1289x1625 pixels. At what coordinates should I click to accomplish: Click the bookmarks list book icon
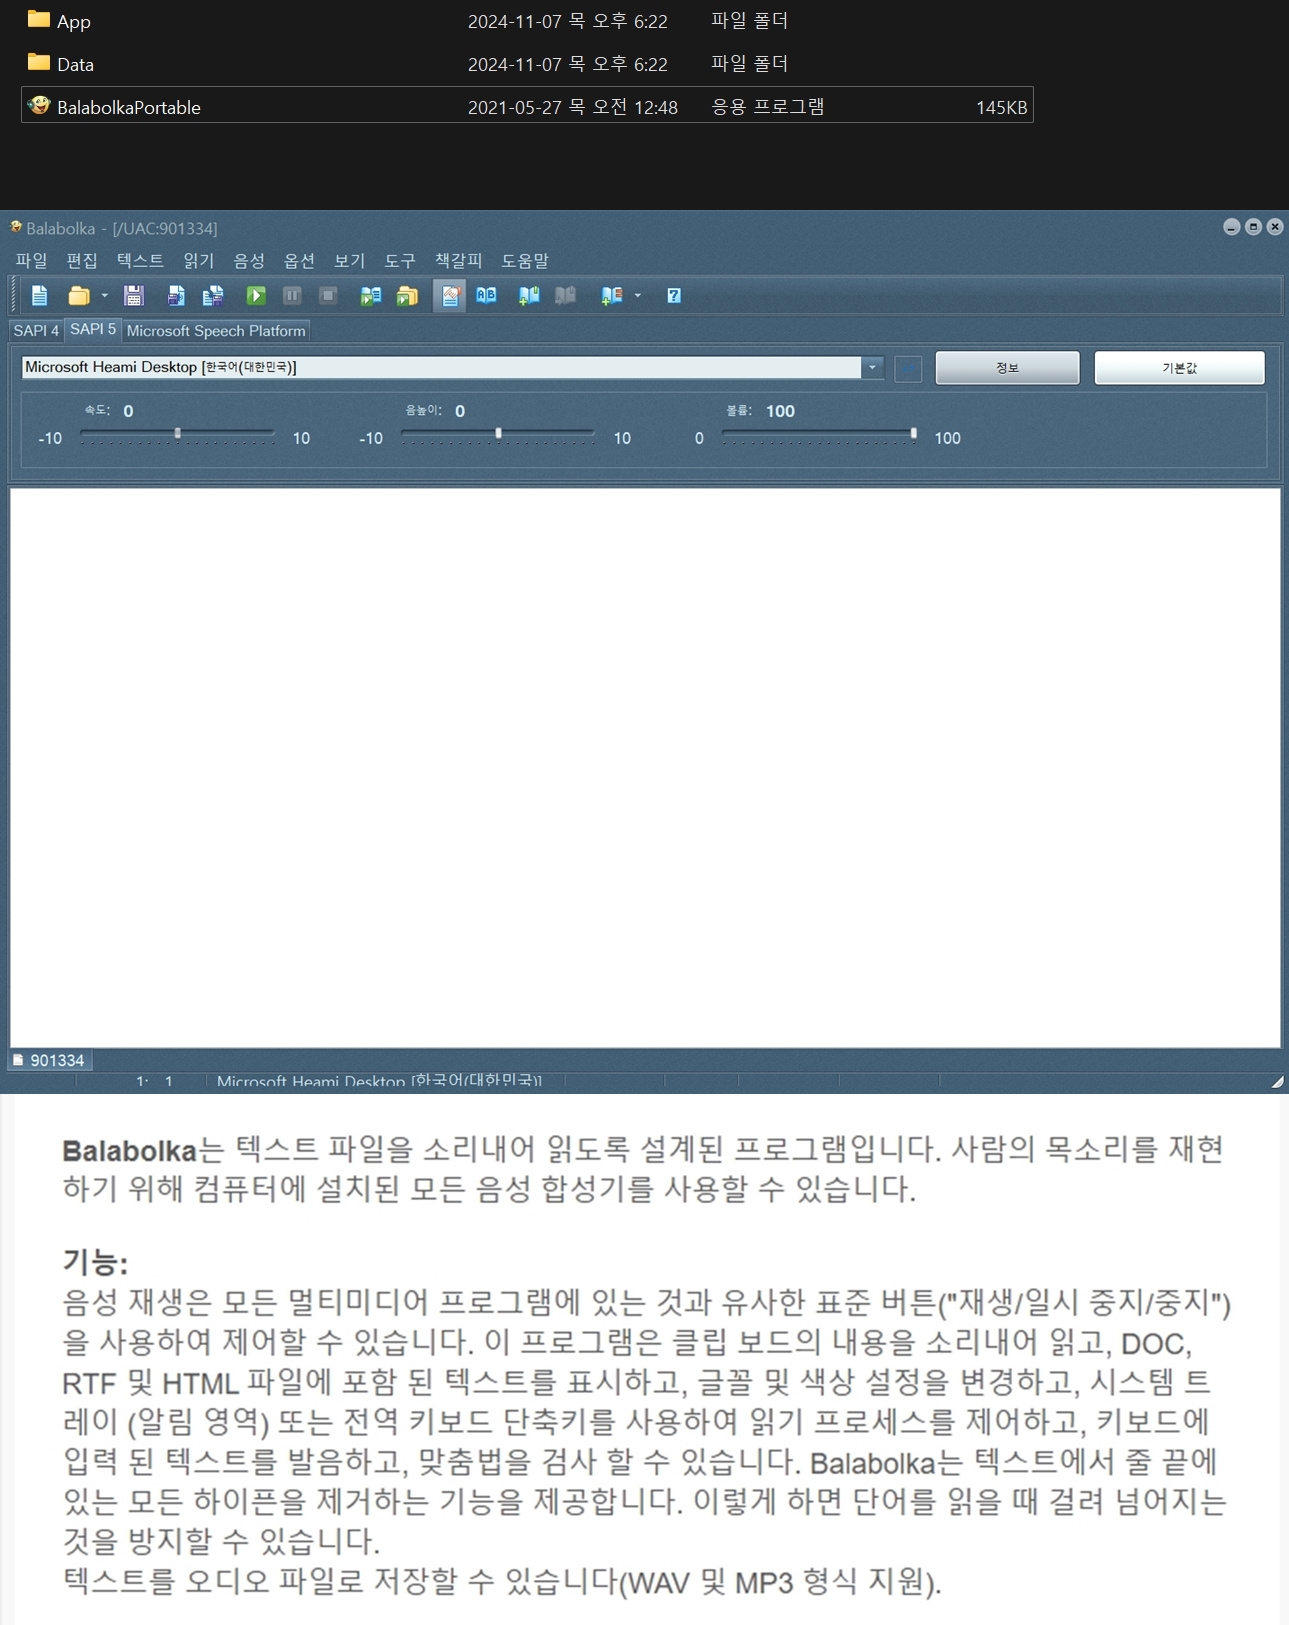click(x=611, y=296)
